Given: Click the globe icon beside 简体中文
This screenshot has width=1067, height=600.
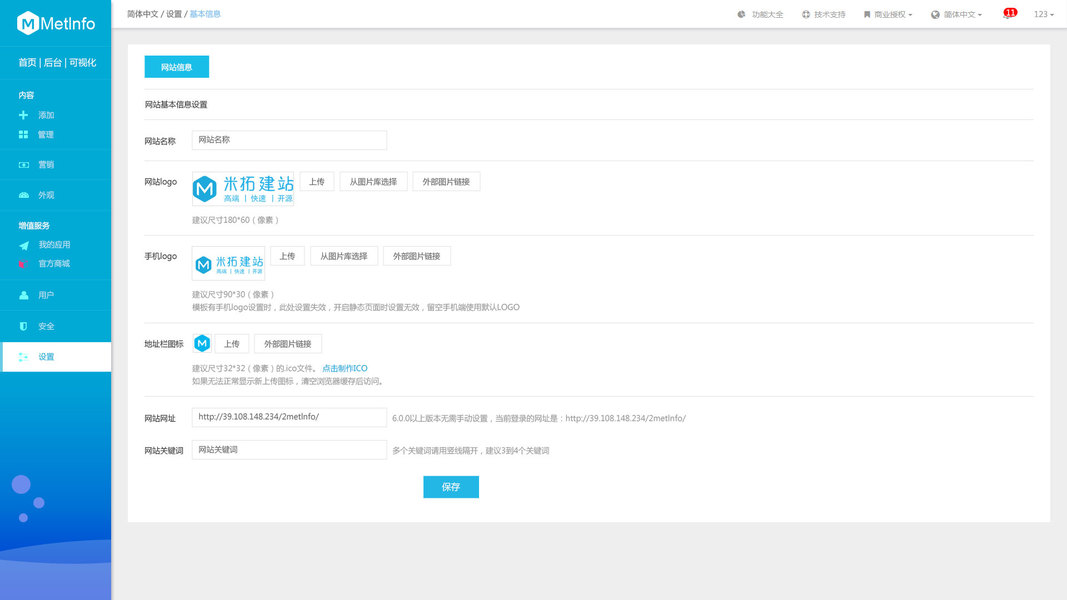Looking at the screenshot, I should click(936, 14).
